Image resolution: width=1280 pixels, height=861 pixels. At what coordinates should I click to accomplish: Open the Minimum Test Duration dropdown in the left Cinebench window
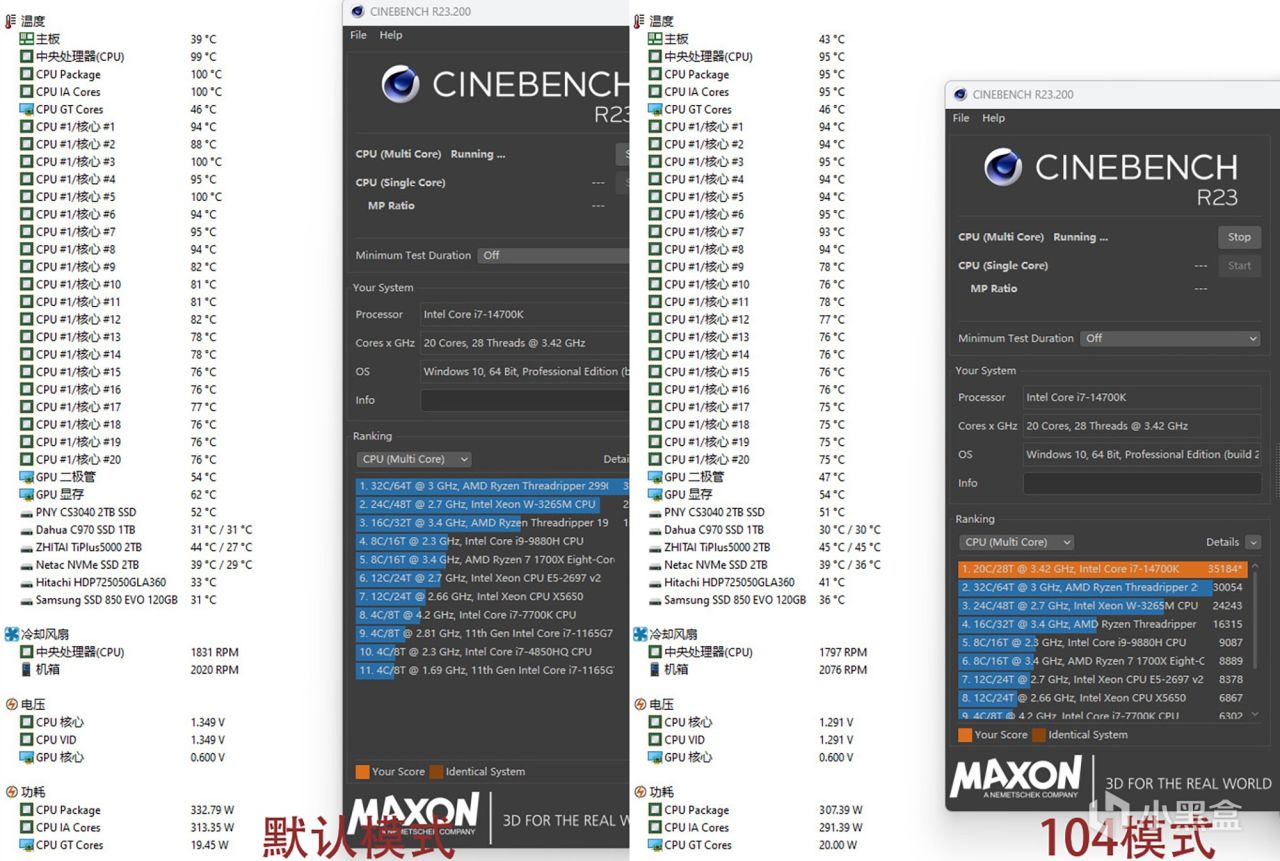(x=553, y=255)
